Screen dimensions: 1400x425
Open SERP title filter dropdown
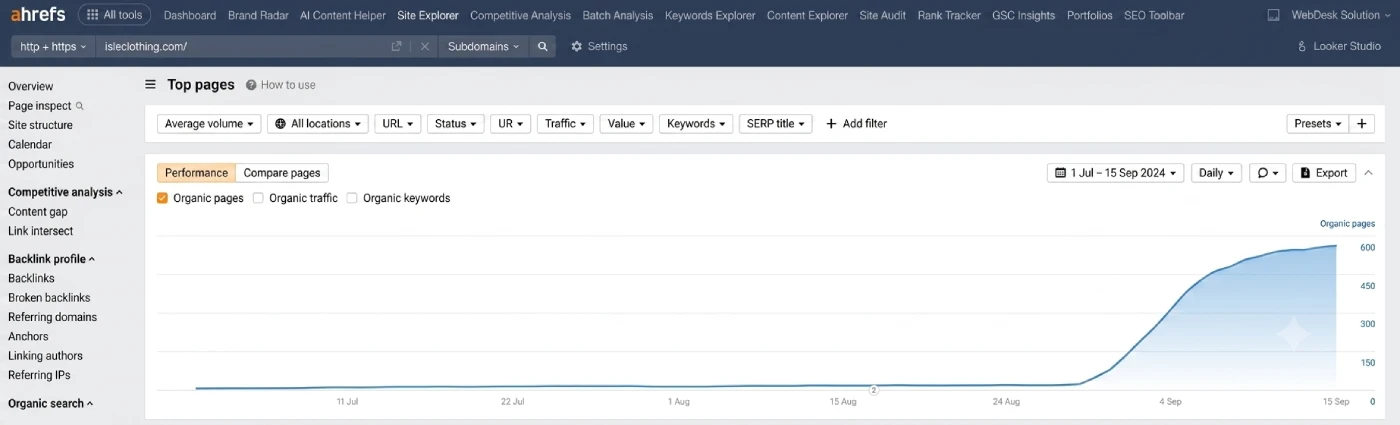776,123
